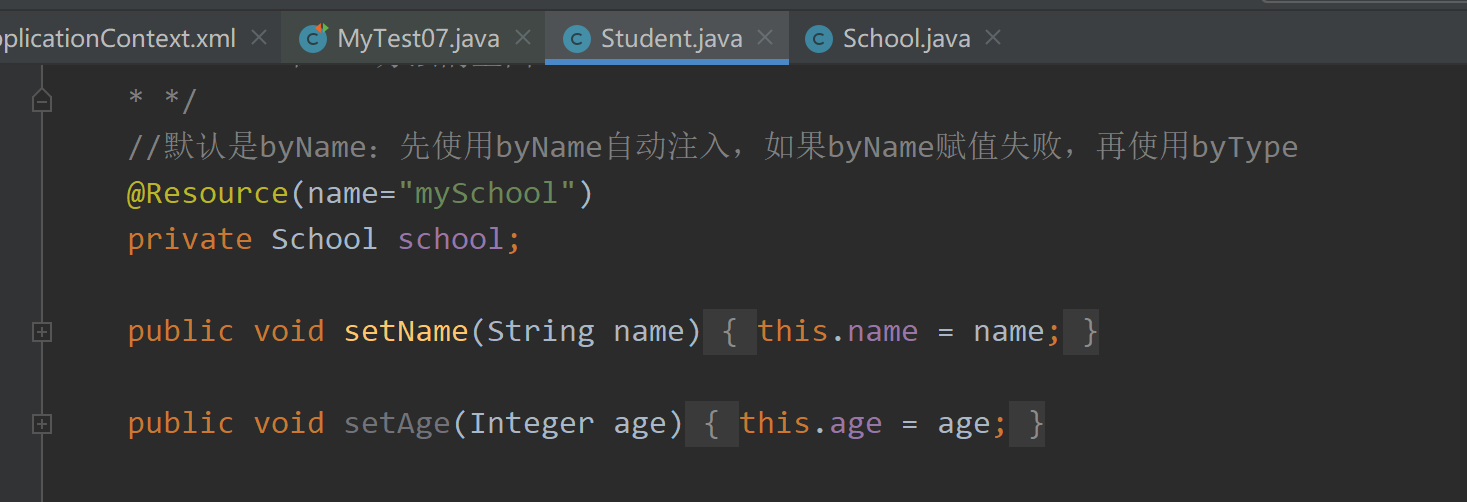Click the folded closing brace of setAge
This screenshot has width=1467, height=502.
1035,424
